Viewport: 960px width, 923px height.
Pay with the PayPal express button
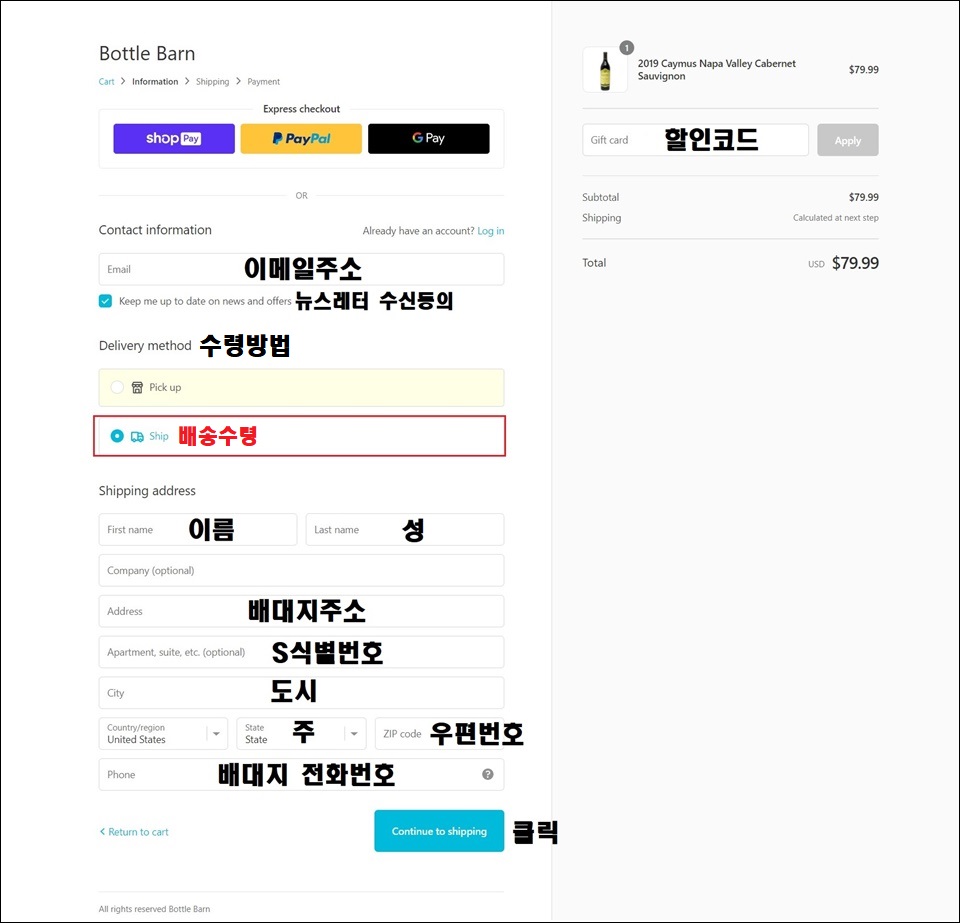tap(301, 138)
